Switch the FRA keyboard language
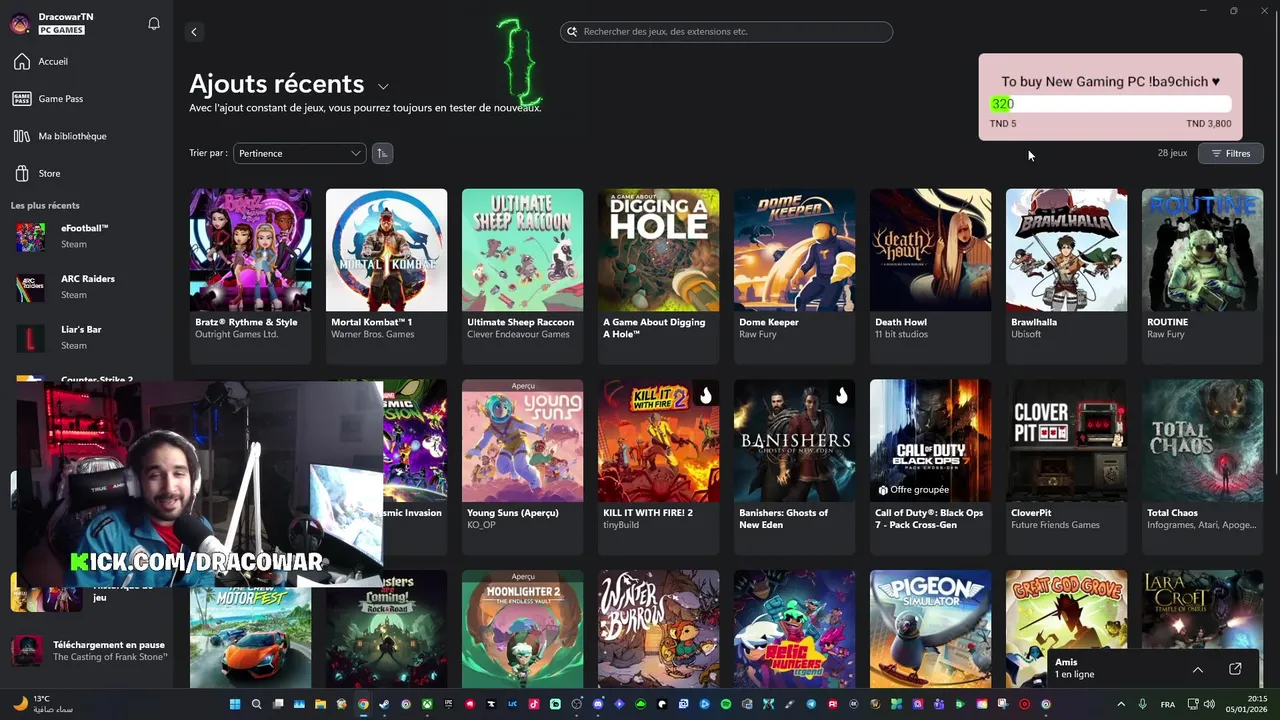The image size is (1280, 720). 1168,704
